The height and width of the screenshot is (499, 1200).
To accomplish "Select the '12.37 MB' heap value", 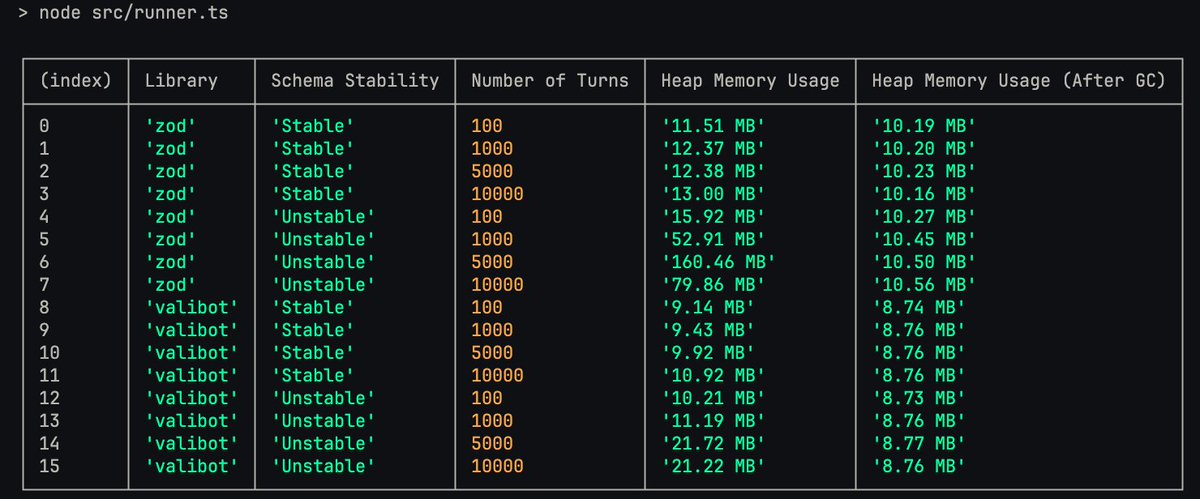I will click(x=713, y=148).
